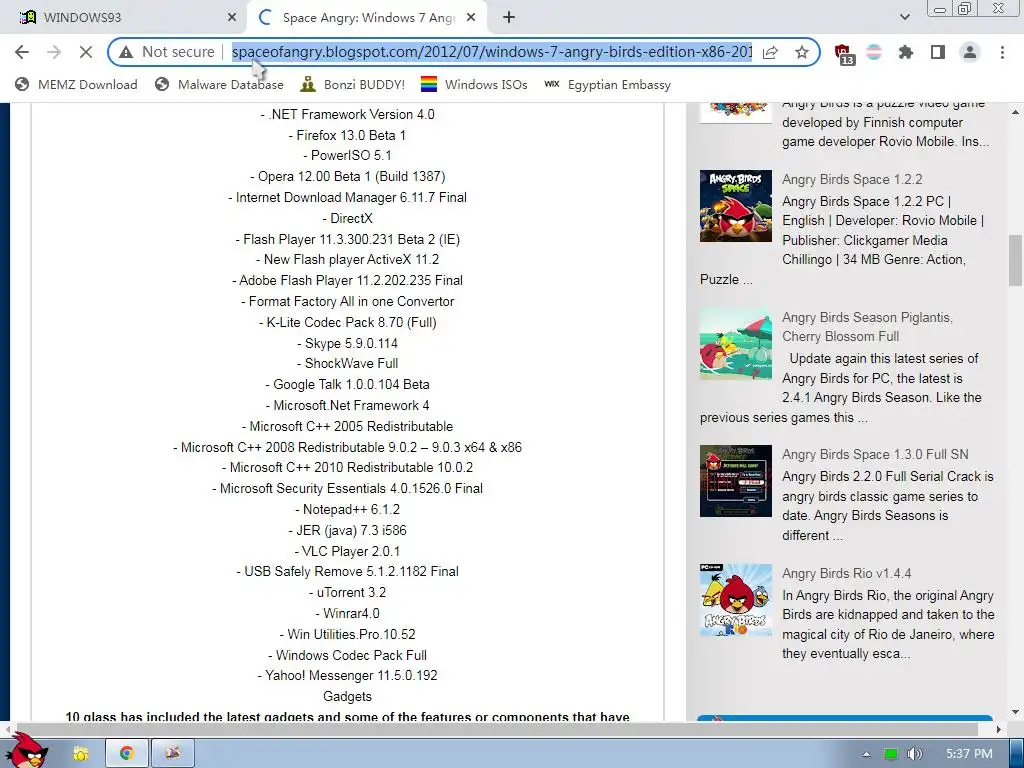Screen dimensions: 1024x768
Task: Click the horizontal scrollbar right arrow
Action: coord(998,728)
